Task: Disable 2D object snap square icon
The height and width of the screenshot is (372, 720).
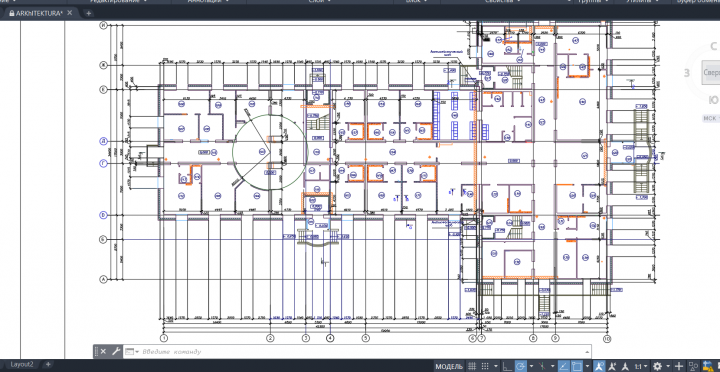Action: (577, 366)
